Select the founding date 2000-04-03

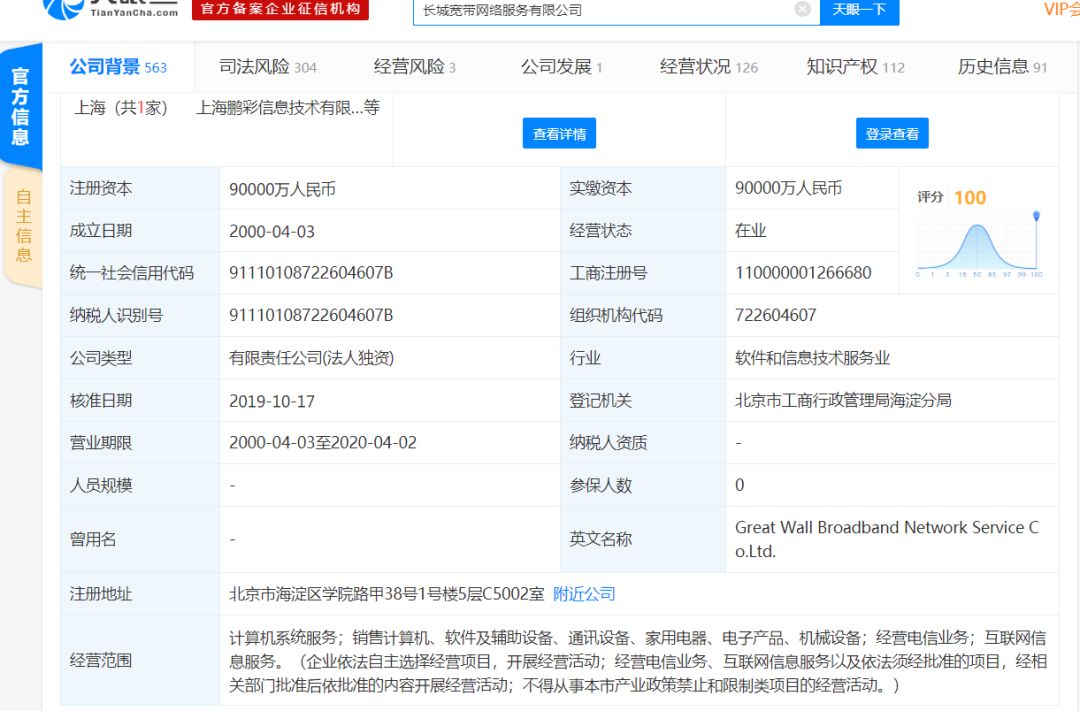click(272, 231)
